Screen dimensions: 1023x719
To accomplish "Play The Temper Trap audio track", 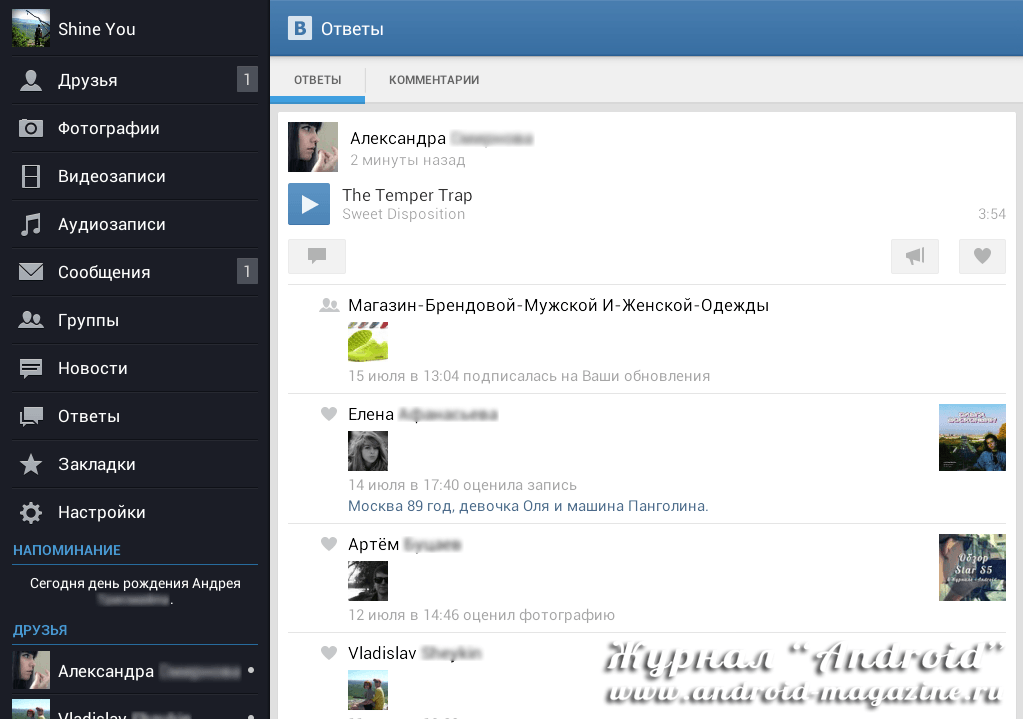I will point(309,204).
